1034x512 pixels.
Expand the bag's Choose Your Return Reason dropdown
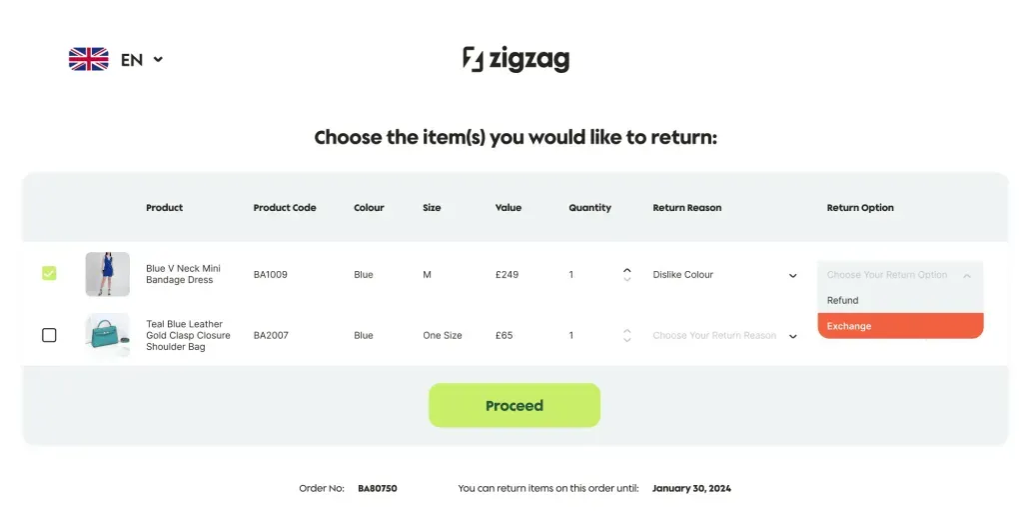click(725, 336)
